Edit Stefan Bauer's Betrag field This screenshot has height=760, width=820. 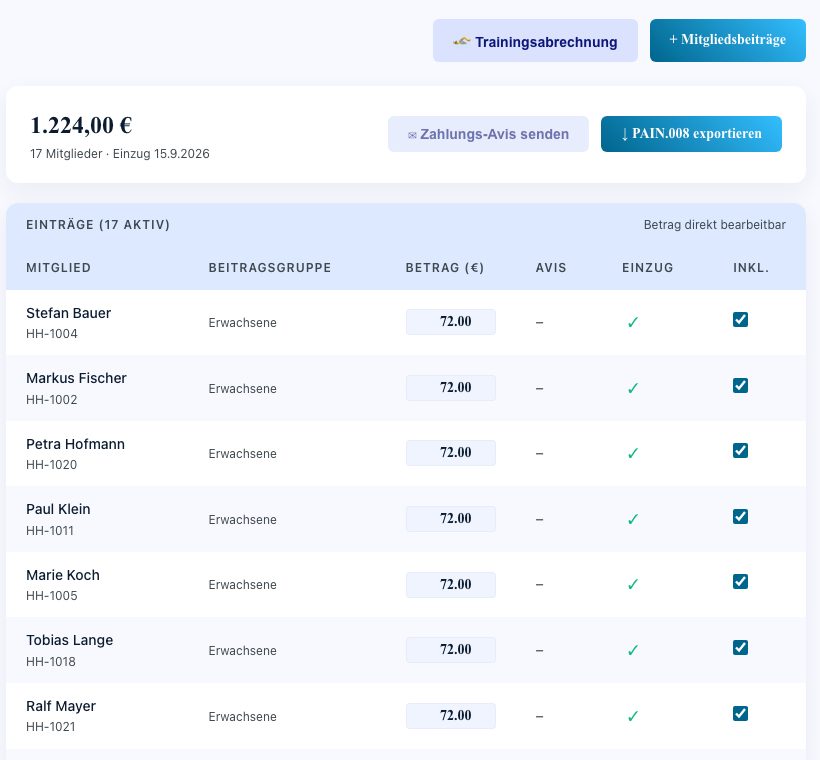(451, 322)
